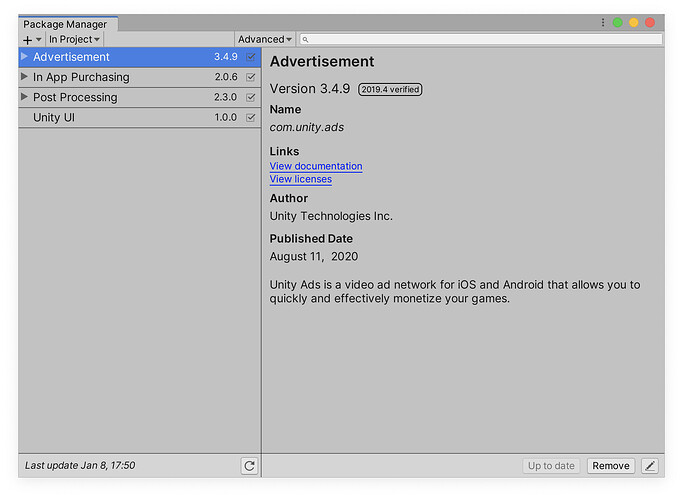Refresh the package list
The image size is (683, 499).
tap(249, 466)
